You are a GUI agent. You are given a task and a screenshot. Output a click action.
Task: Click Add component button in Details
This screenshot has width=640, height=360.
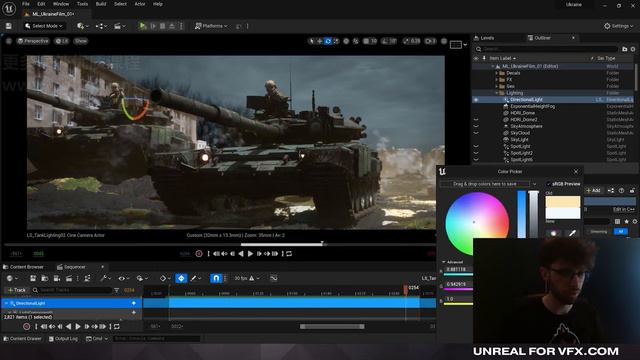point(594,191)
